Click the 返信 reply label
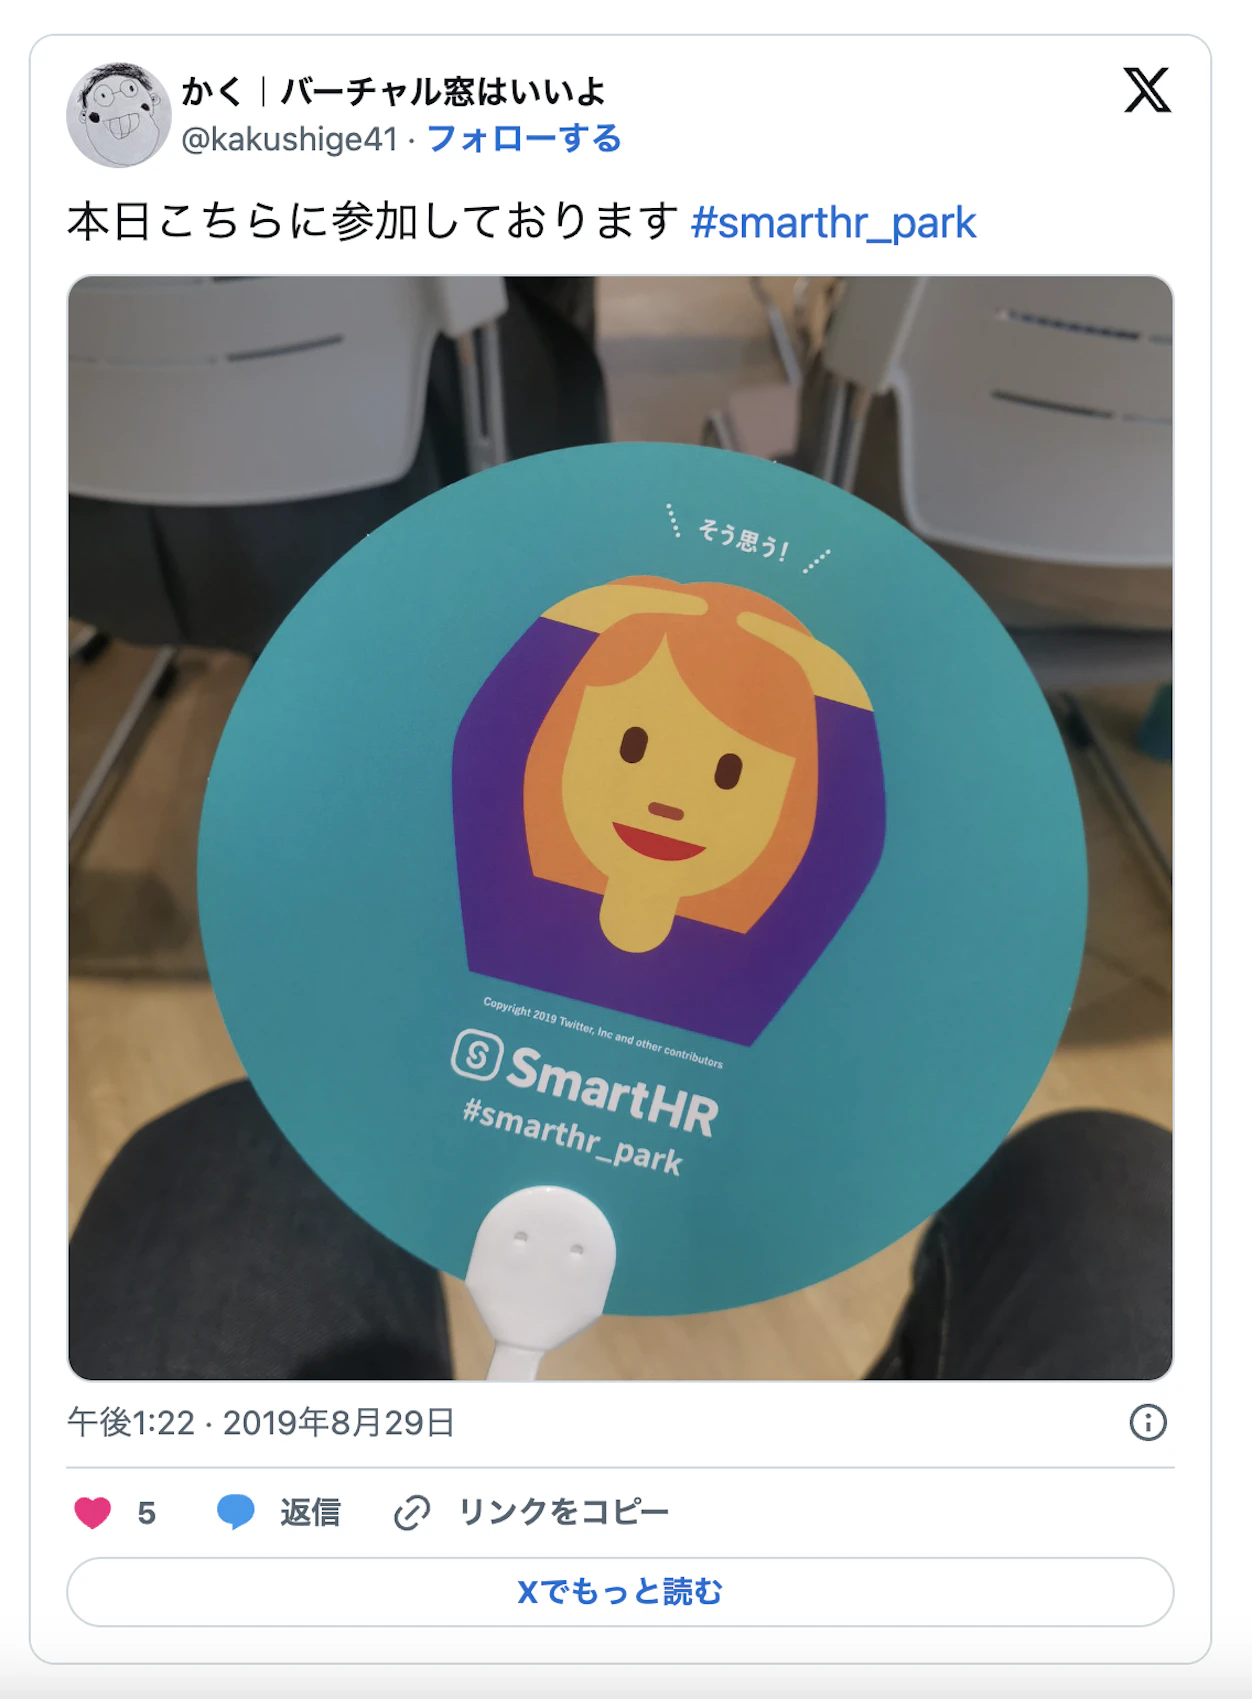1252x1699 pixels. (310, 1512)
